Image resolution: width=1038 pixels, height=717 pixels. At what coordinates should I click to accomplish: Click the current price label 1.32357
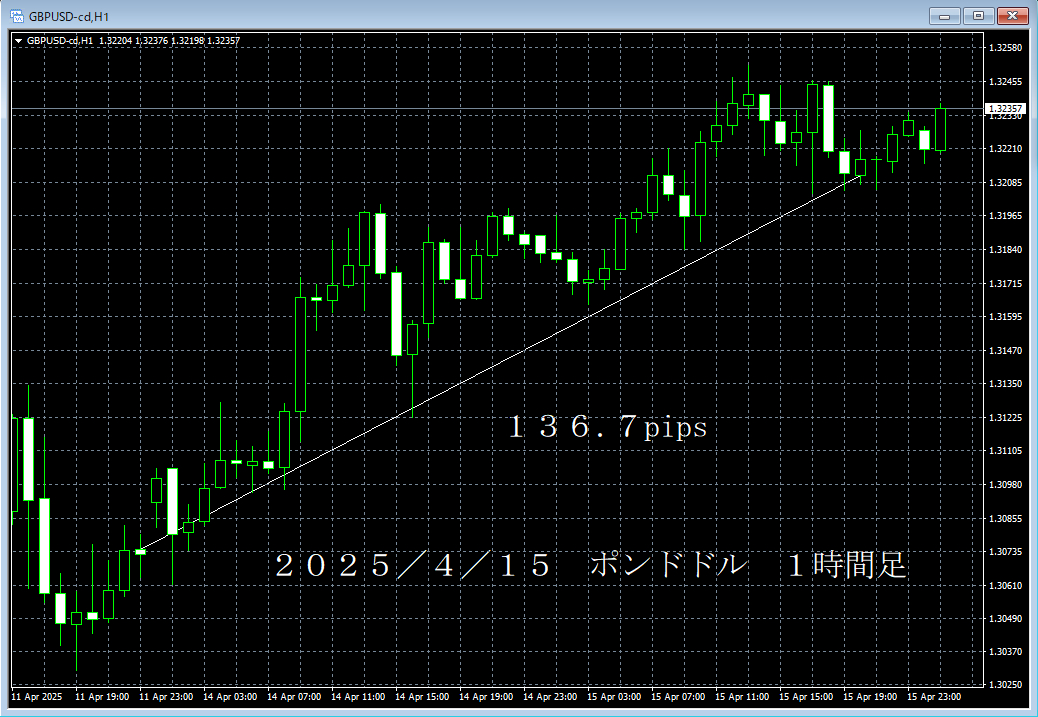click(1005, 109)
